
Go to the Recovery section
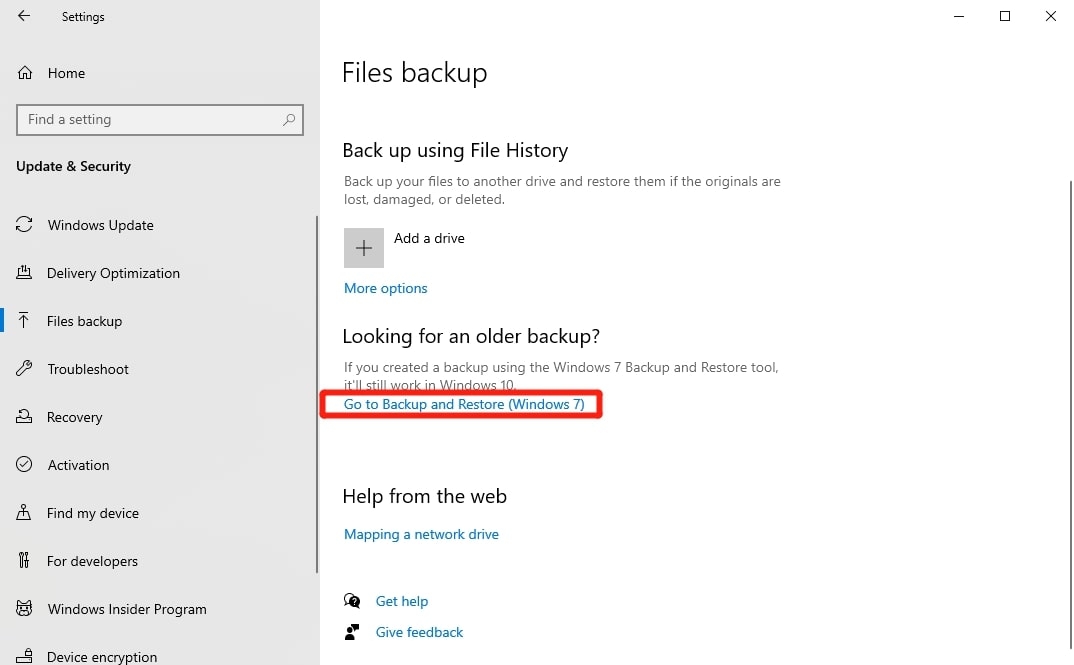pos(75,417)
